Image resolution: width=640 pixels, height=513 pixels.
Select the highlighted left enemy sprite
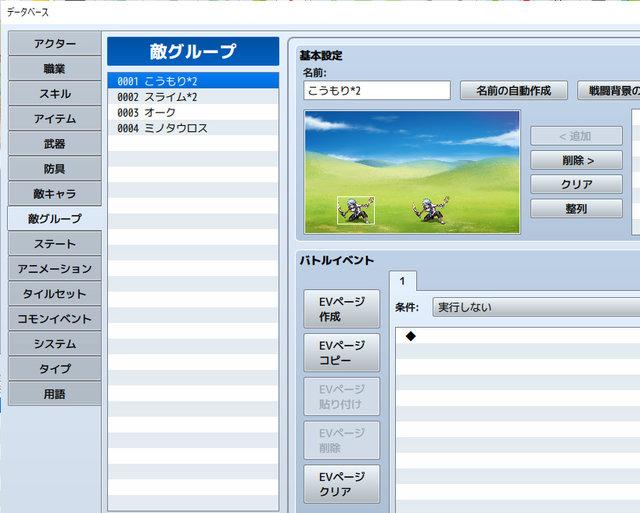(x=356, y=210)
